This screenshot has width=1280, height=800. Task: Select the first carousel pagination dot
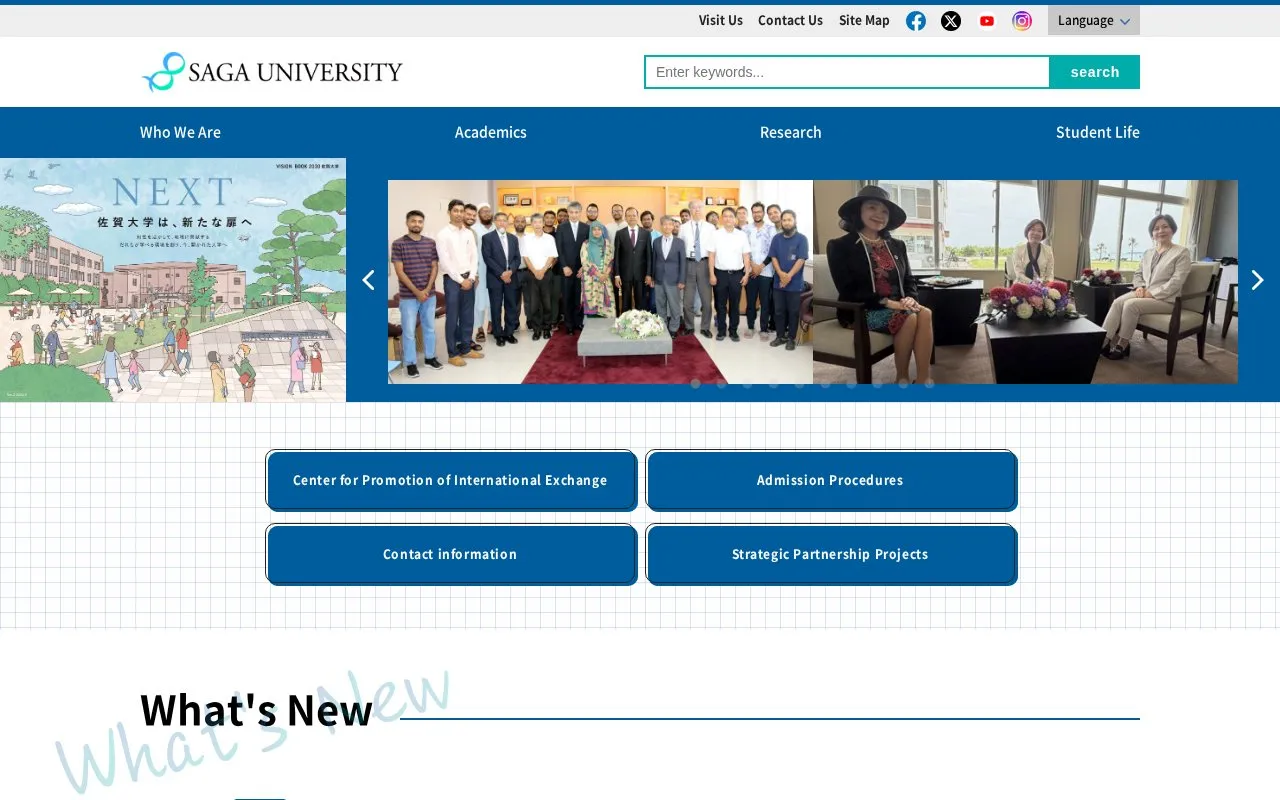pos(695,383)
